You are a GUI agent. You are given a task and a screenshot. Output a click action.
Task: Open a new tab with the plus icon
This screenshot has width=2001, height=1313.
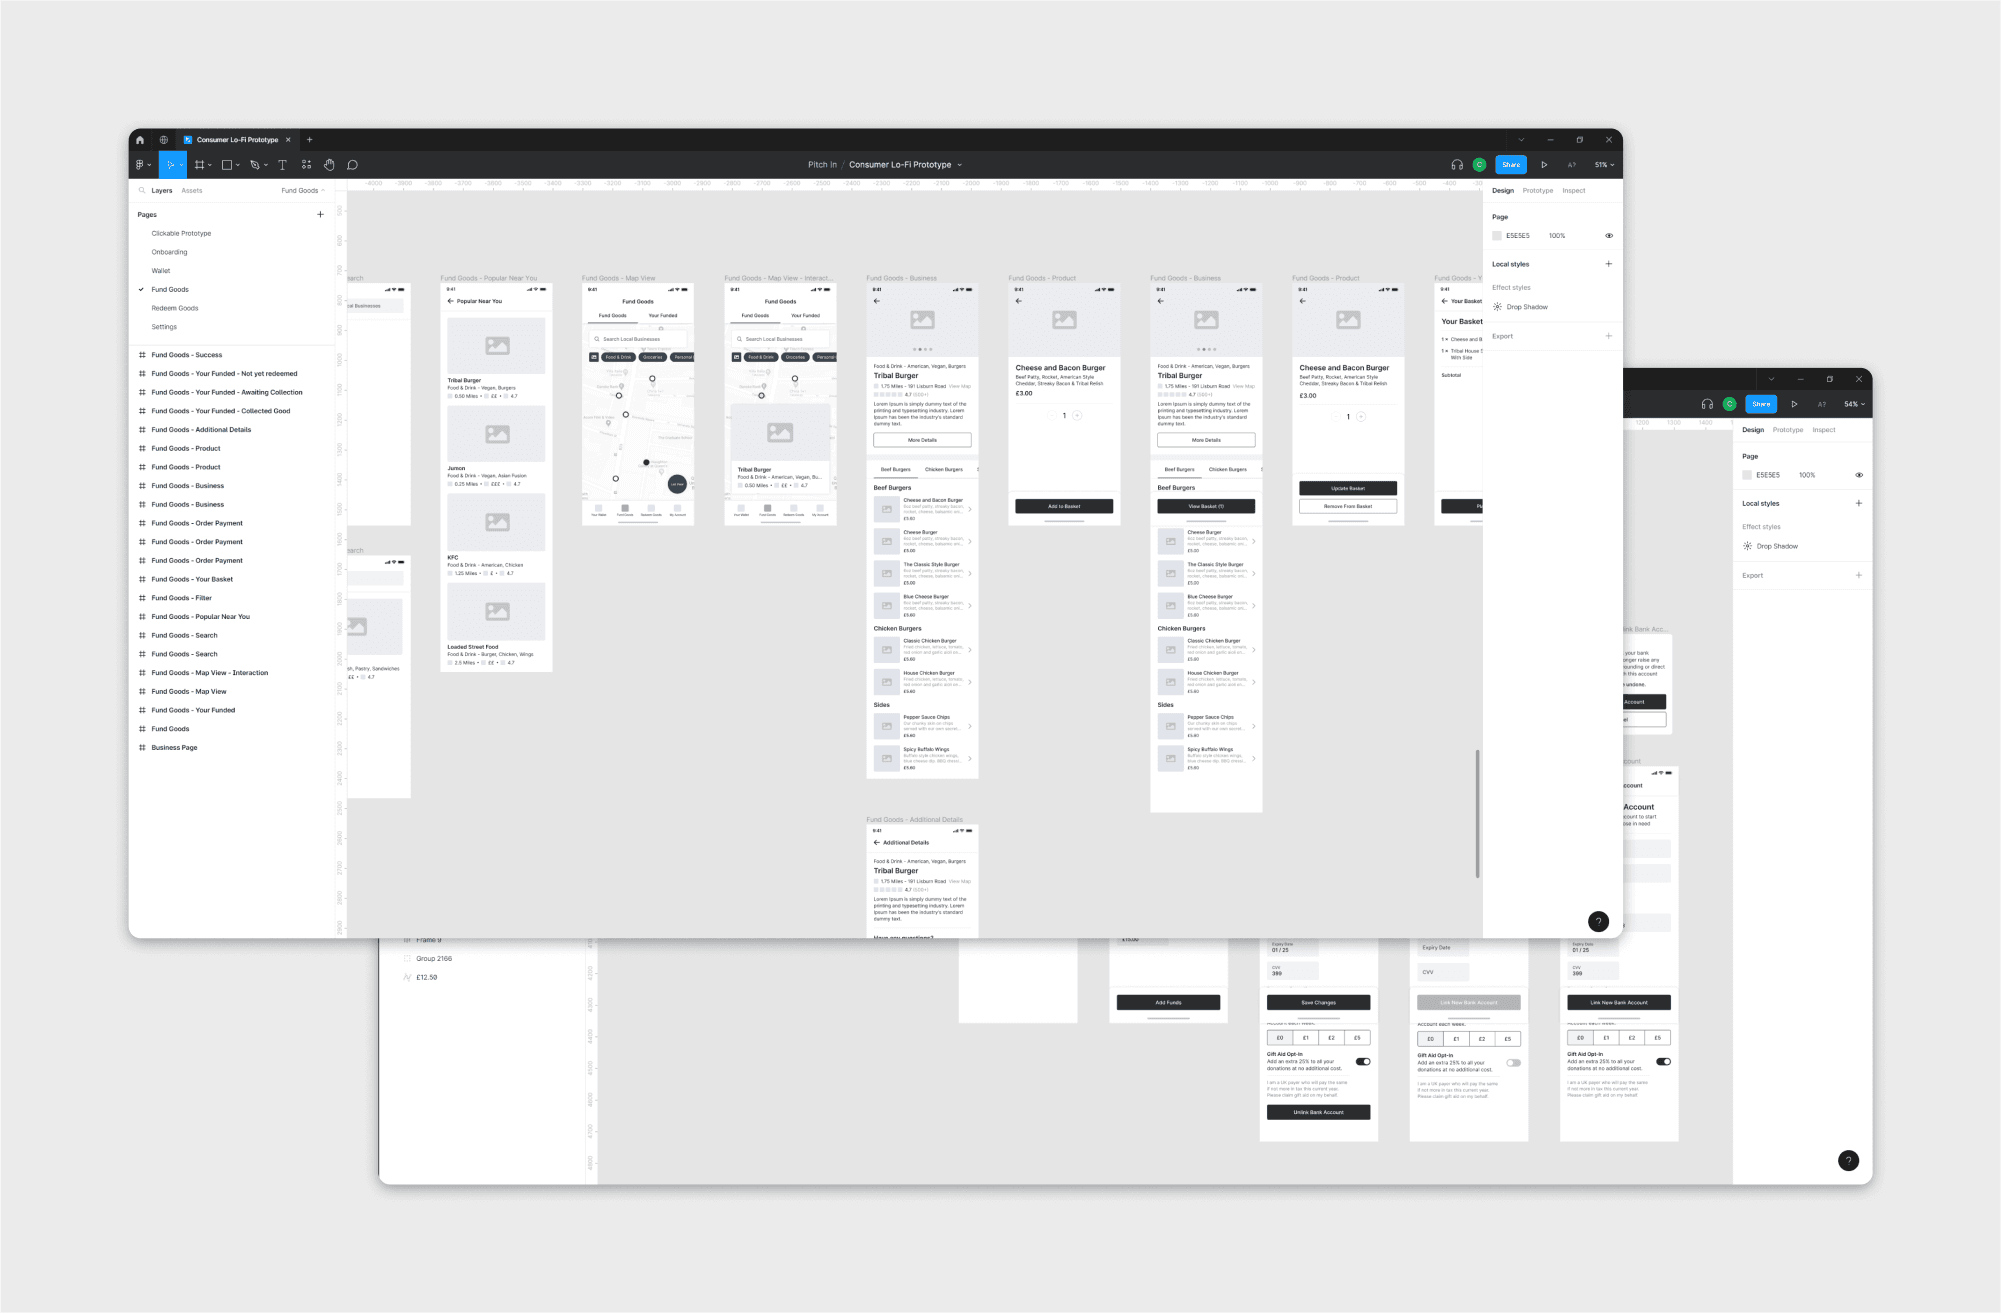(310, 140)
